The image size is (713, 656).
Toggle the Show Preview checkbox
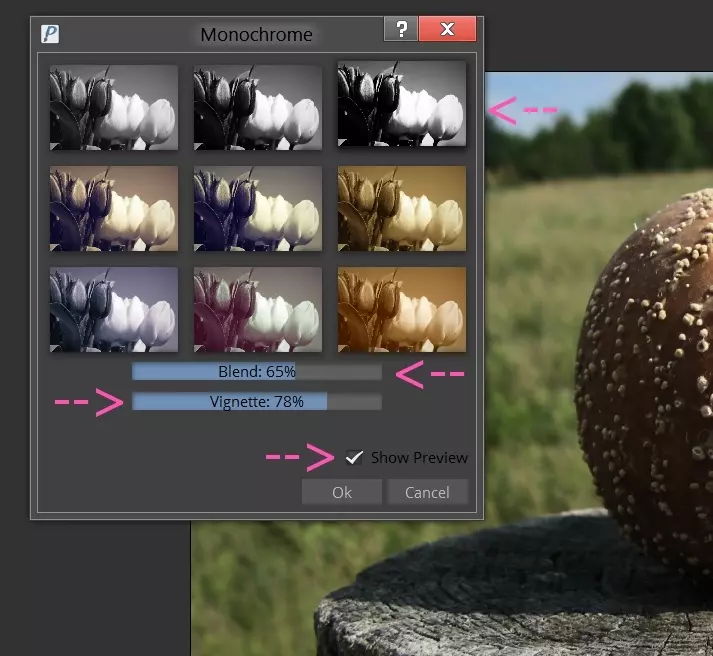[354, 457]
